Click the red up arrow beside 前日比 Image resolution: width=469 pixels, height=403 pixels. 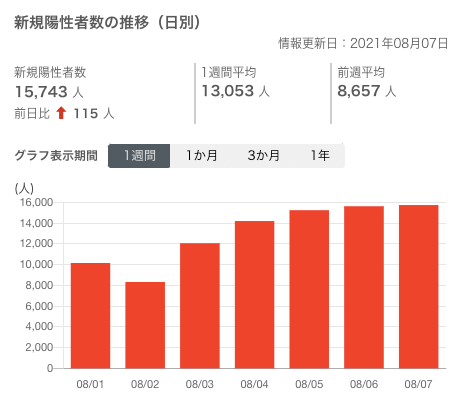click(x=61, y=113)
